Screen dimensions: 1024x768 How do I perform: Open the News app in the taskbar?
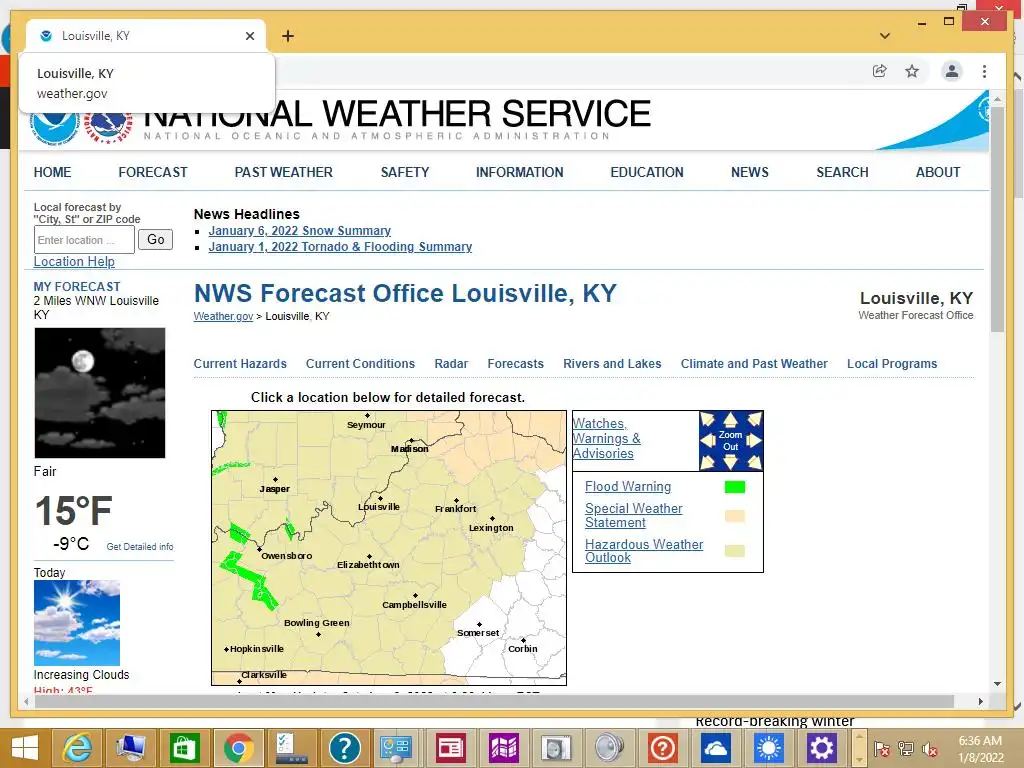[x=450, y=748]
